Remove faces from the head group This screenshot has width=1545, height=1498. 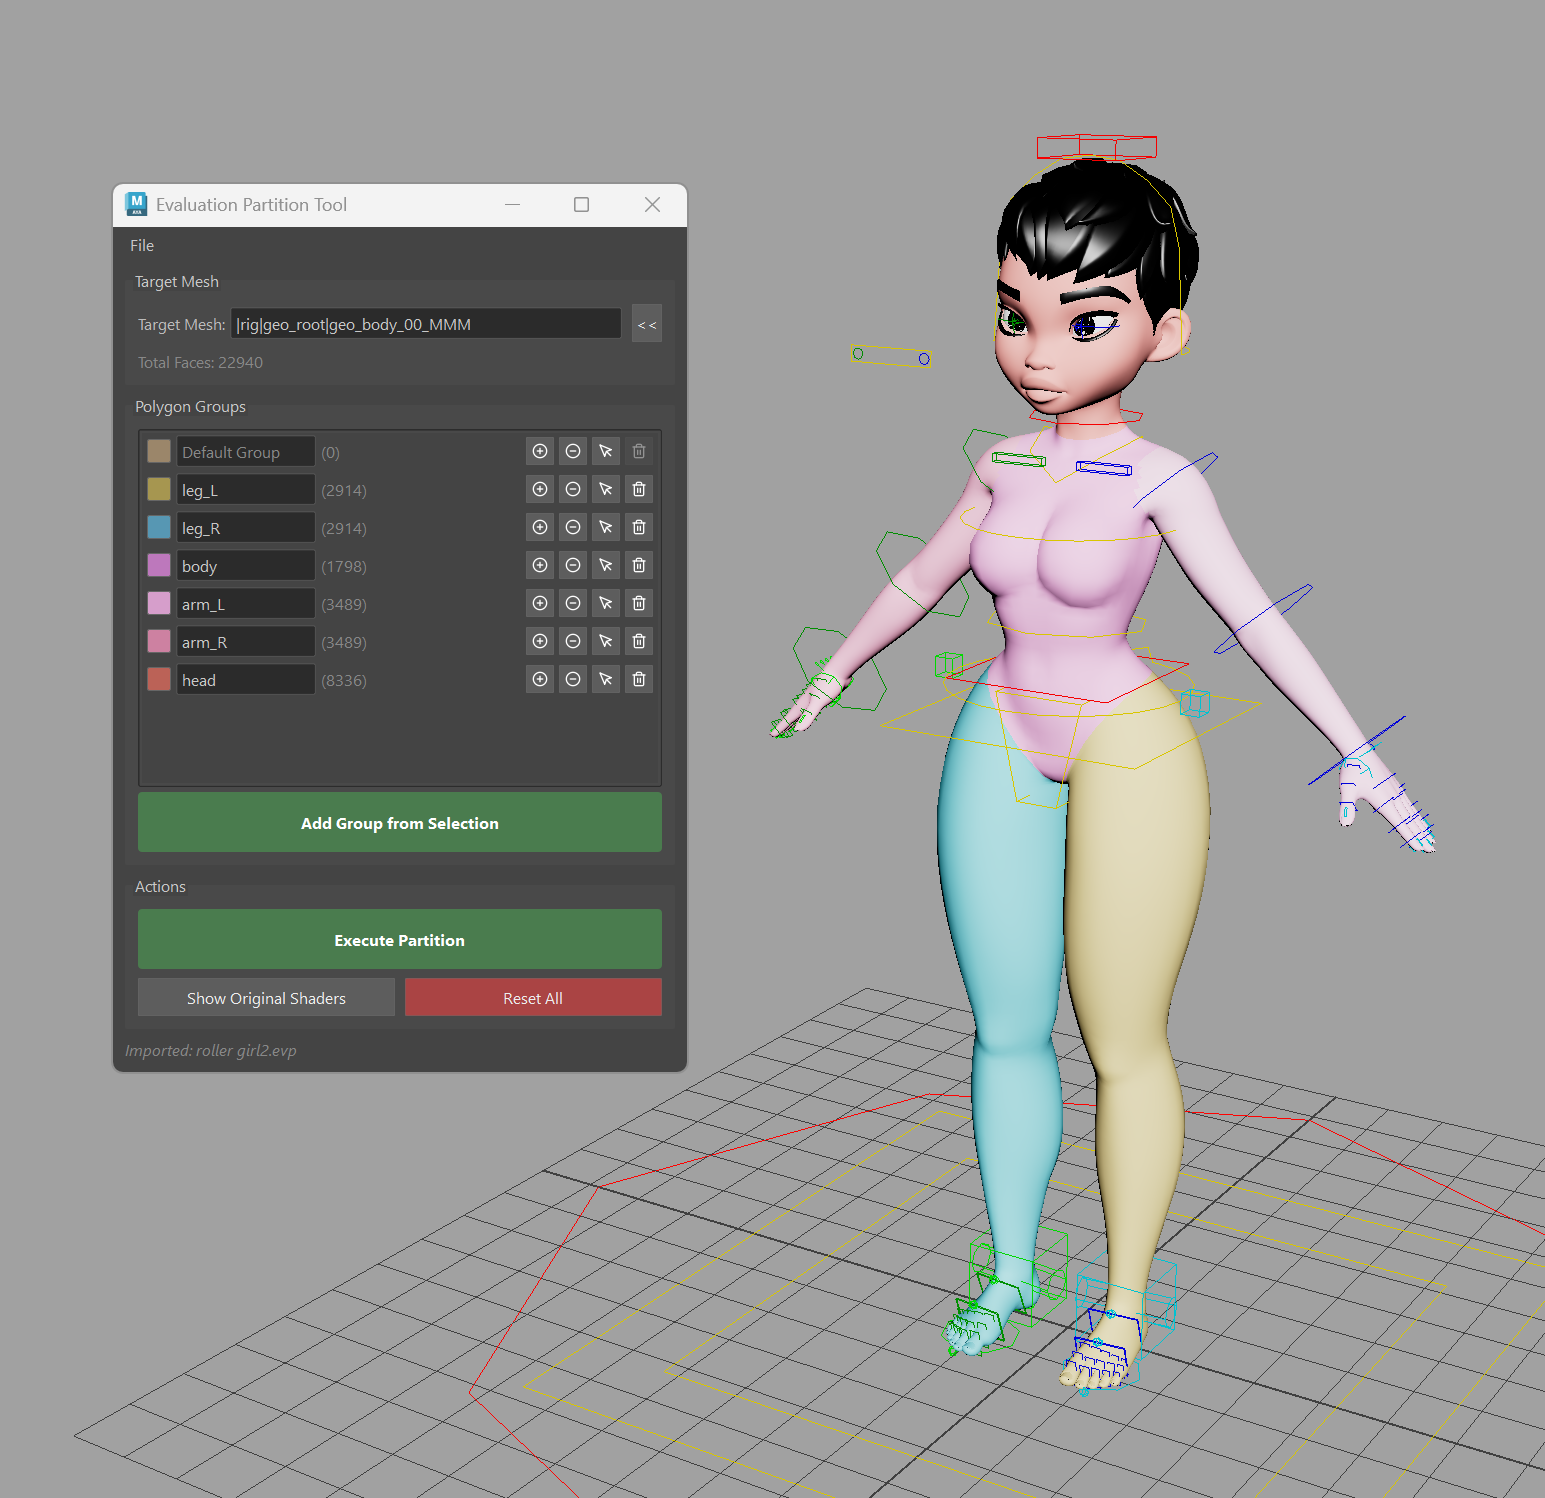tap(573, 679)
